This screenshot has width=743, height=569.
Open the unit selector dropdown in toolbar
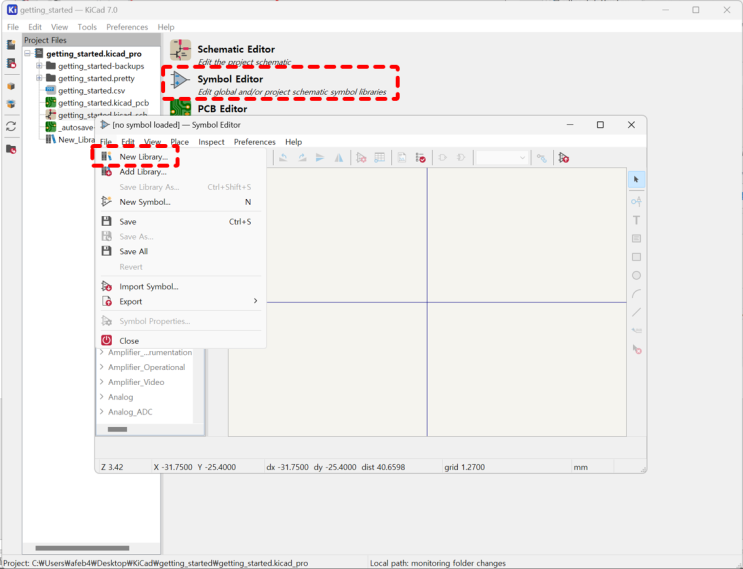pos(502,158)
